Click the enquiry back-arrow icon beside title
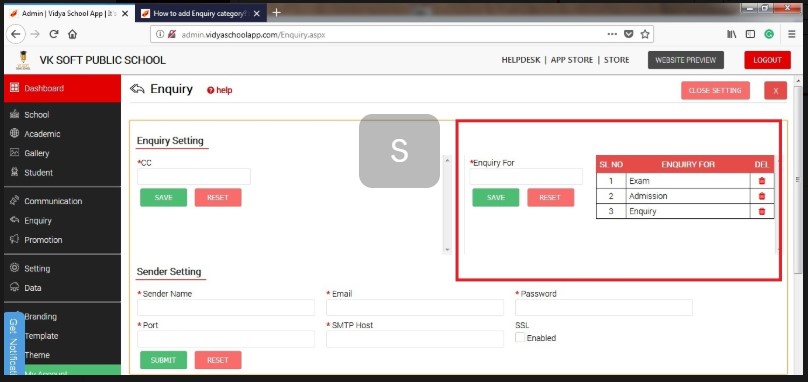 click(x=137, y=89)
